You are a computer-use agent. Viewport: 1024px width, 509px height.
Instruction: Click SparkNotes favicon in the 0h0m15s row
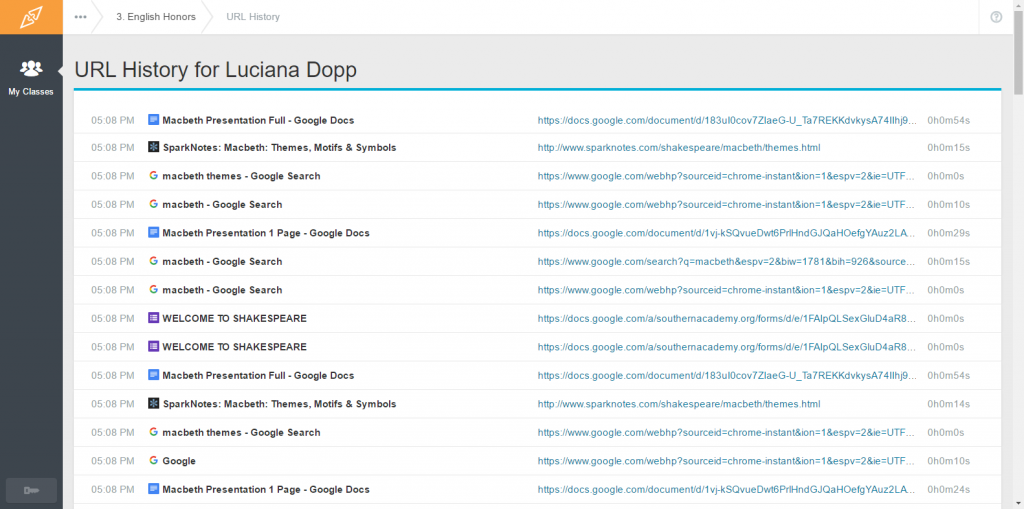point(153,148)
